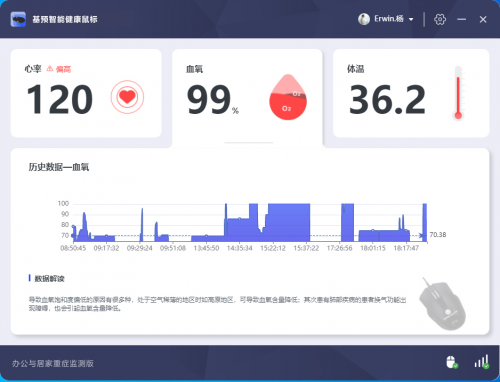Viewport: 500px width, 382px height.
Task: Click the O2 blood drop icon
Action: (288, 97)
